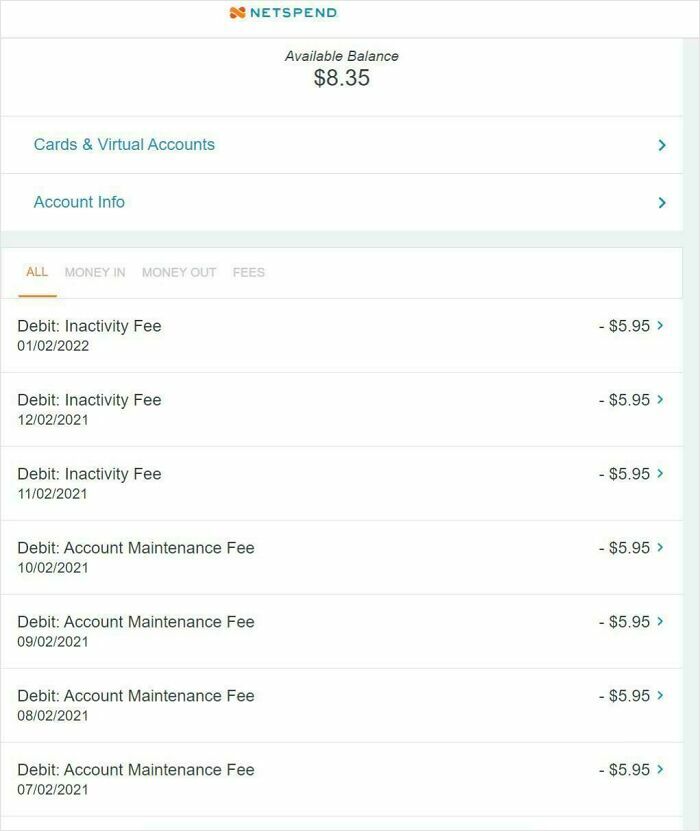Switch to the MONEY OUT tab
The image size is (700, 831).
point(179,271)
